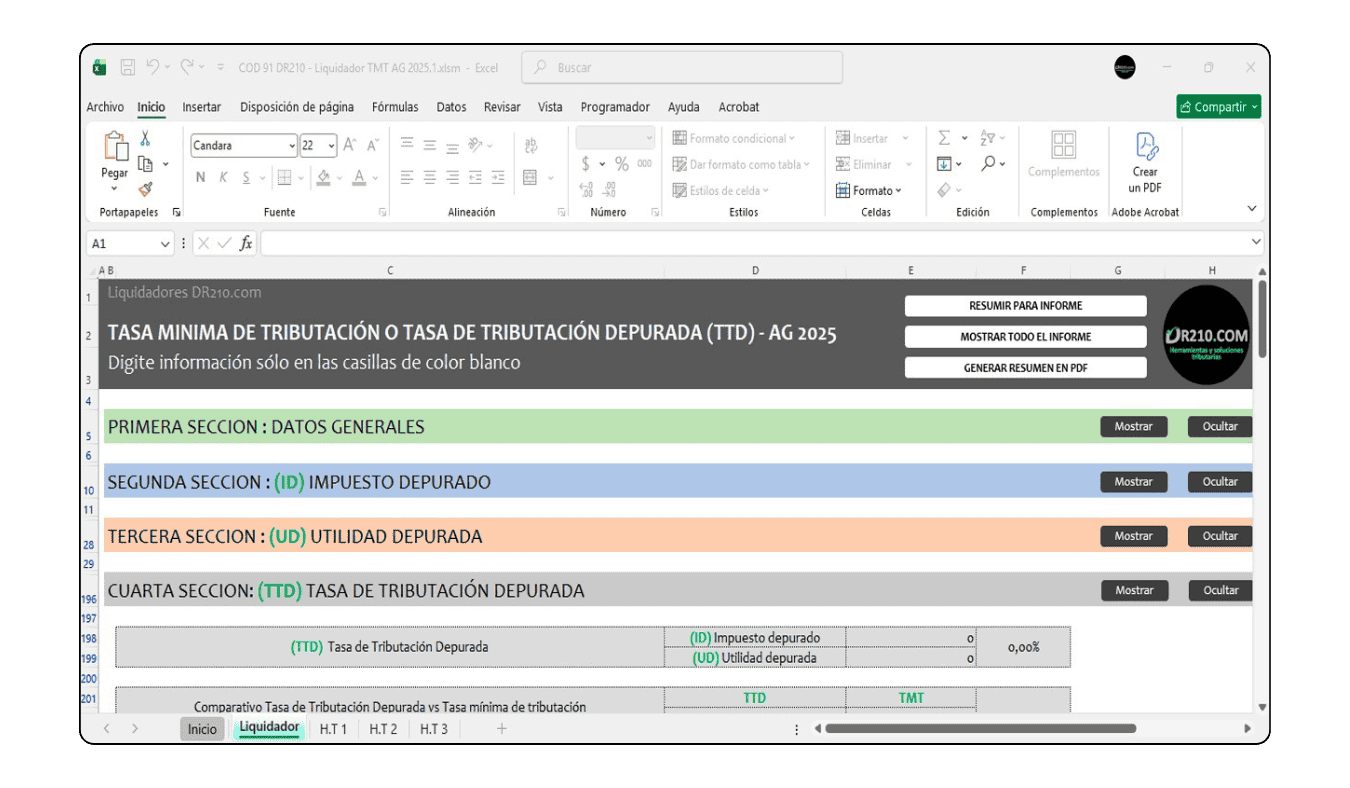Click the Autosuma sigma icon
The image size is (1350, 788).
(x=943, y=138)
